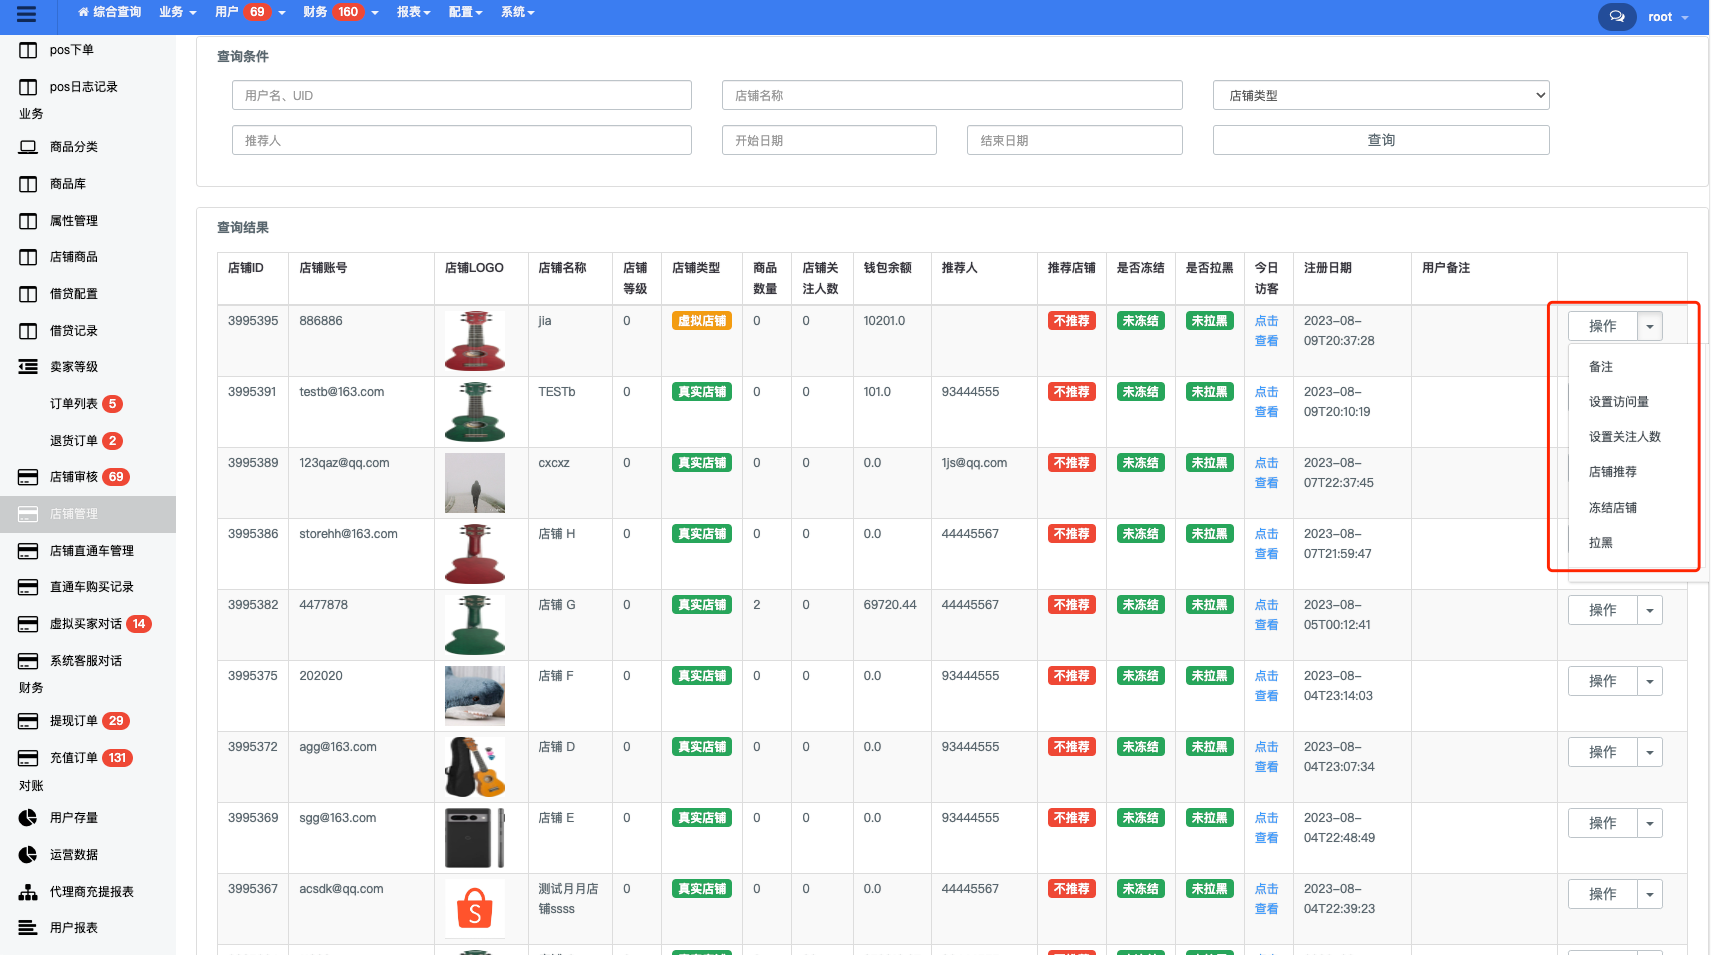The width and height of the screenshot is (1711, 955).
Task: Expand 操作 dropdown arrow for 店铺 F
Action: coord(1650,681)
